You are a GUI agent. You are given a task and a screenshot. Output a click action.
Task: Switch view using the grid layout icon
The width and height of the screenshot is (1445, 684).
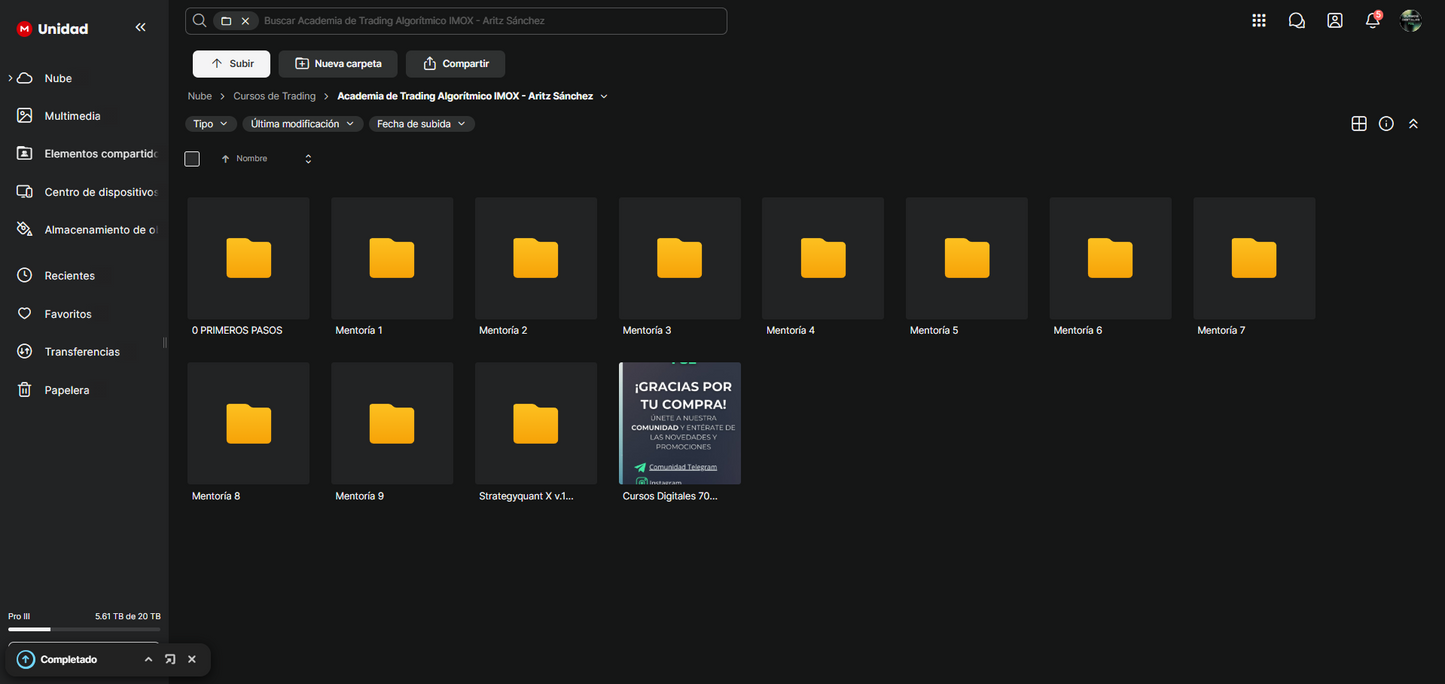click(x=1359, y=124)
